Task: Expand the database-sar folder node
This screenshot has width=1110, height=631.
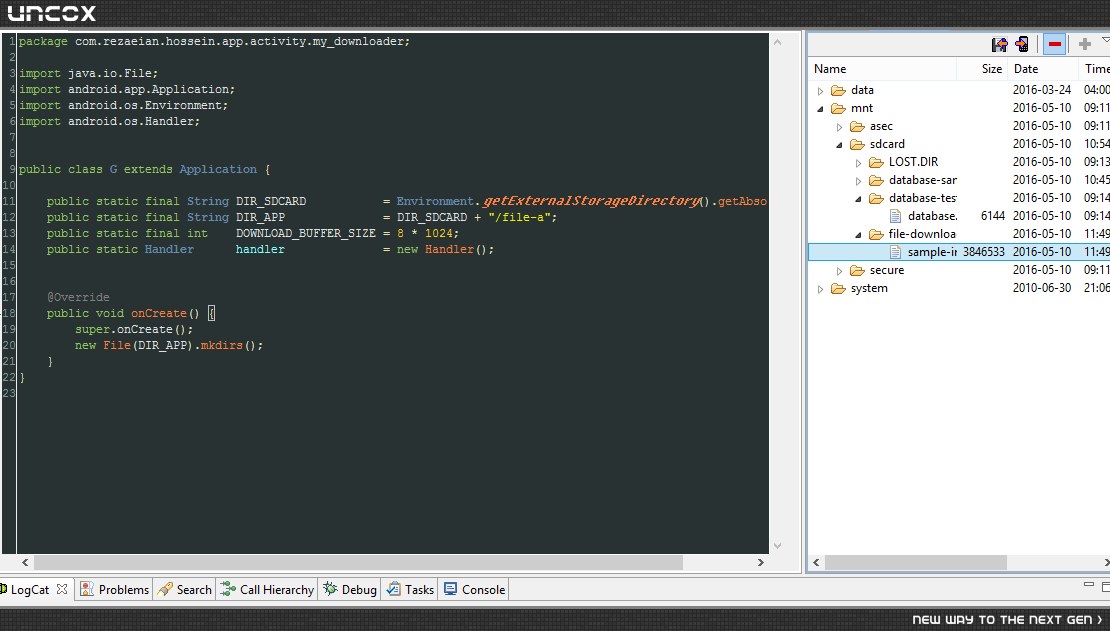Action: pyautogui.click(x=859, y=181)
